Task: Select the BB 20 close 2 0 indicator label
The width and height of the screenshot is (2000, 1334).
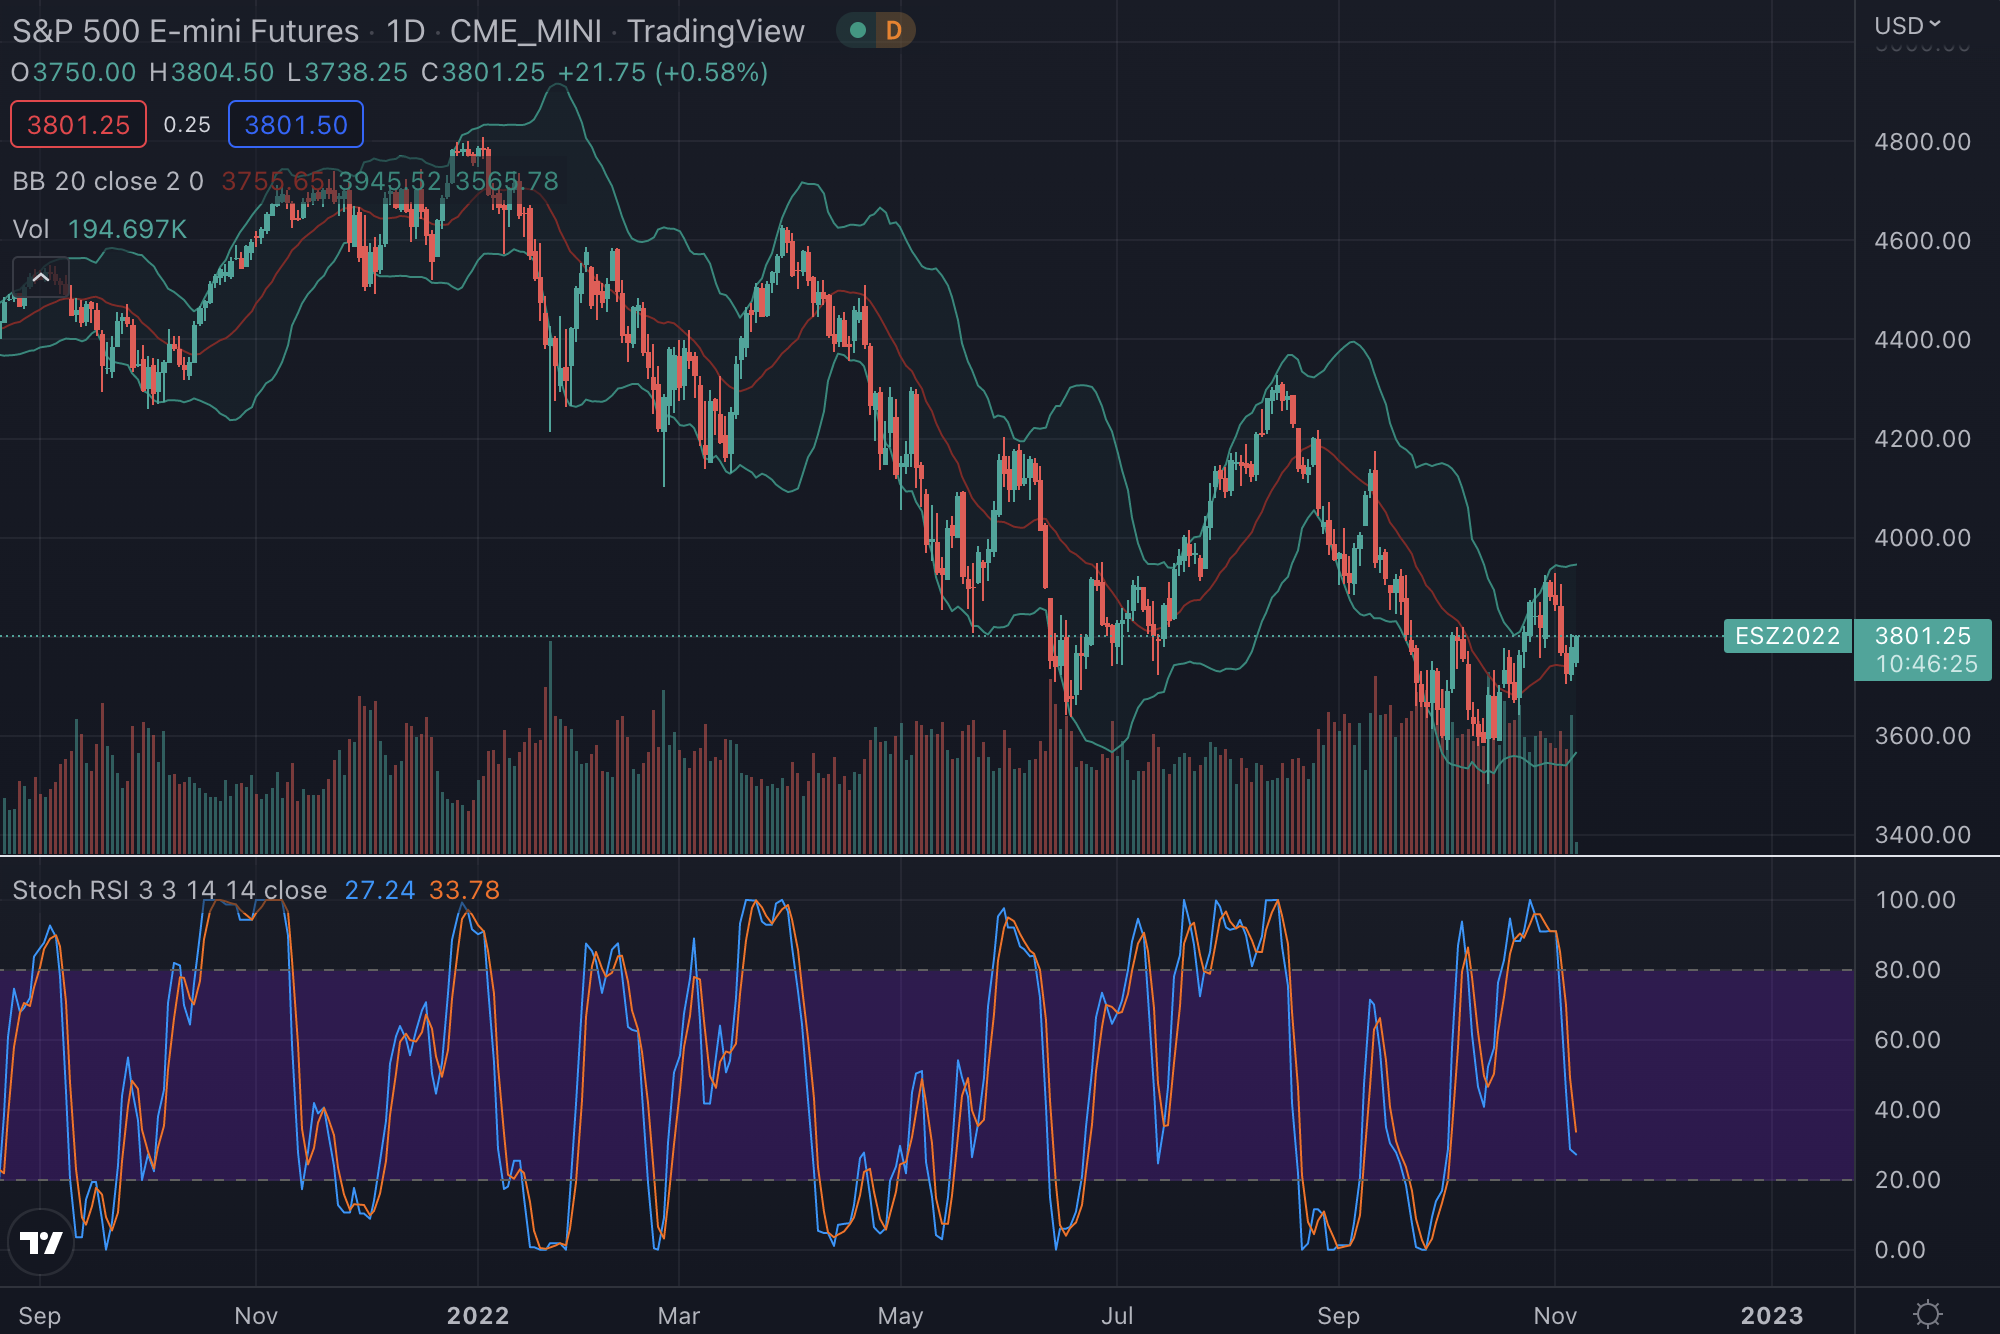Action: pos(108,181)
